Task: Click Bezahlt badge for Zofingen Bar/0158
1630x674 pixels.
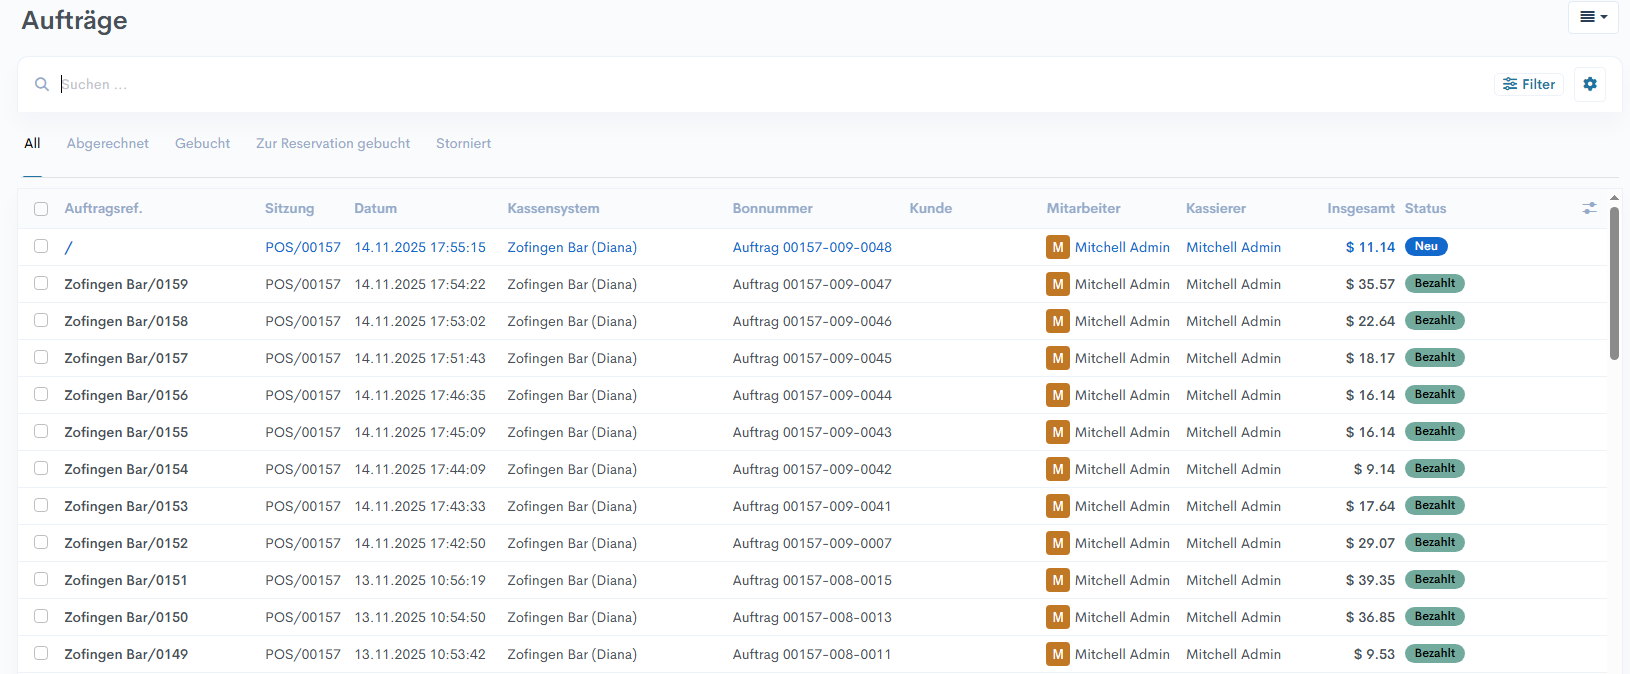Action: point(1434,321)
